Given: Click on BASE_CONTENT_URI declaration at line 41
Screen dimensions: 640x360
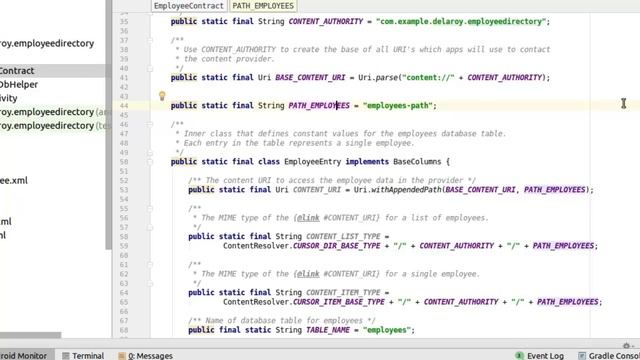Looking at the screenshot, I should (x=310, y=78).
